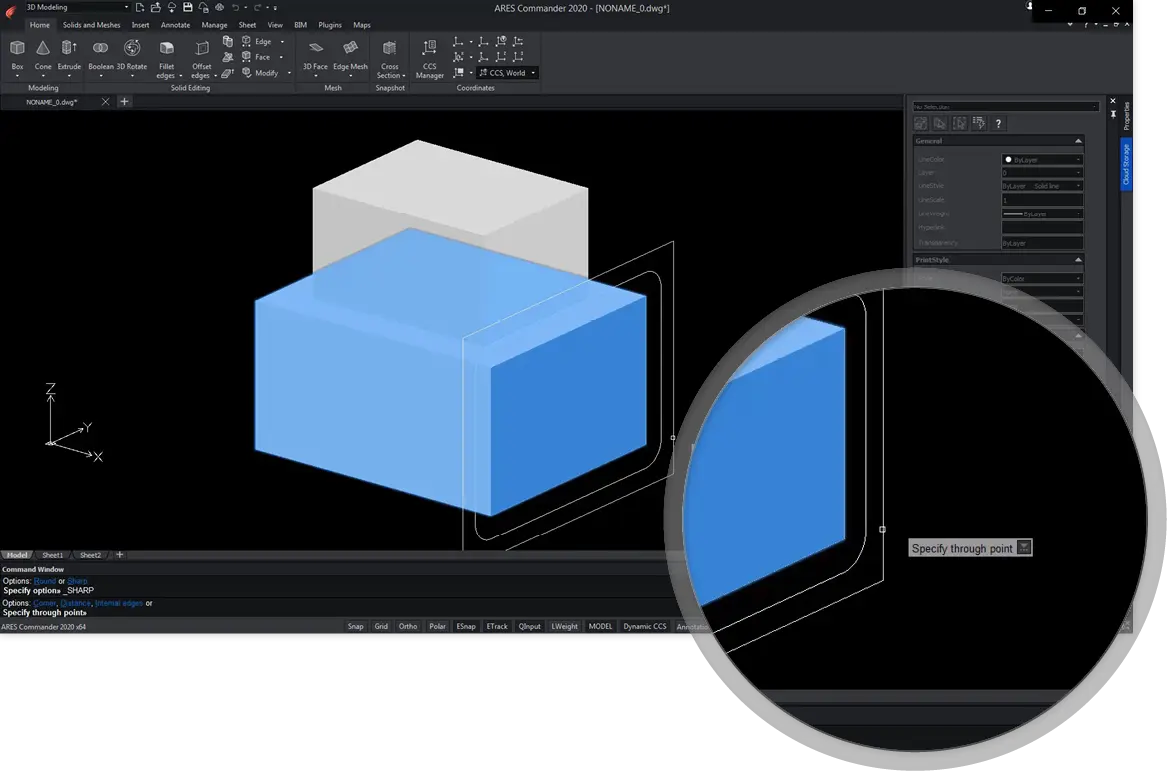Choose the 3D Rotate tool

[132, 56]
